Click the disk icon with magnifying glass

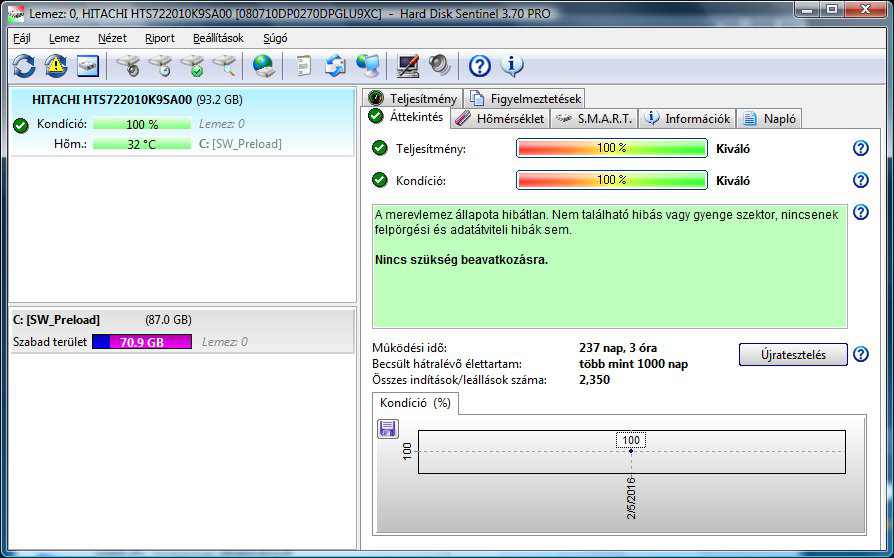point(225,66)
